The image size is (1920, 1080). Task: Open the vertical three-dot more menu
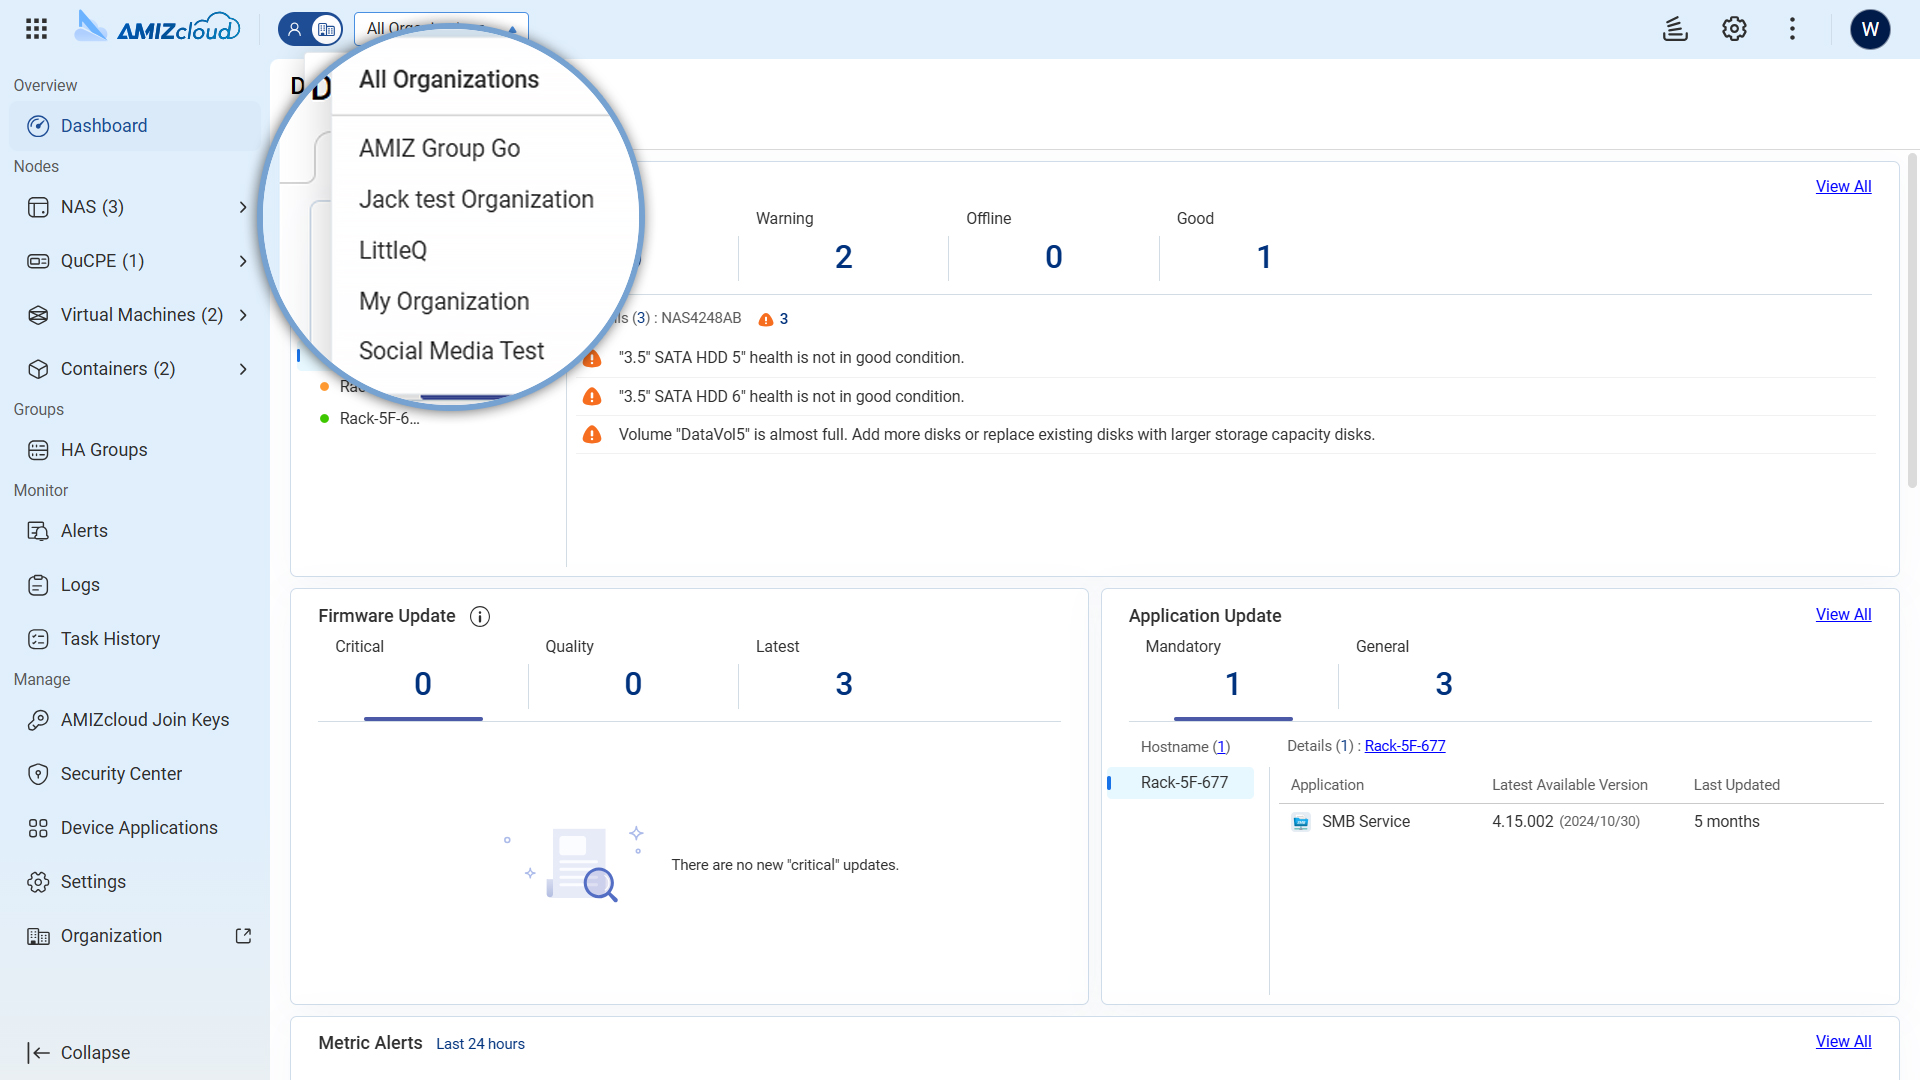click(x=1792, y=29)
